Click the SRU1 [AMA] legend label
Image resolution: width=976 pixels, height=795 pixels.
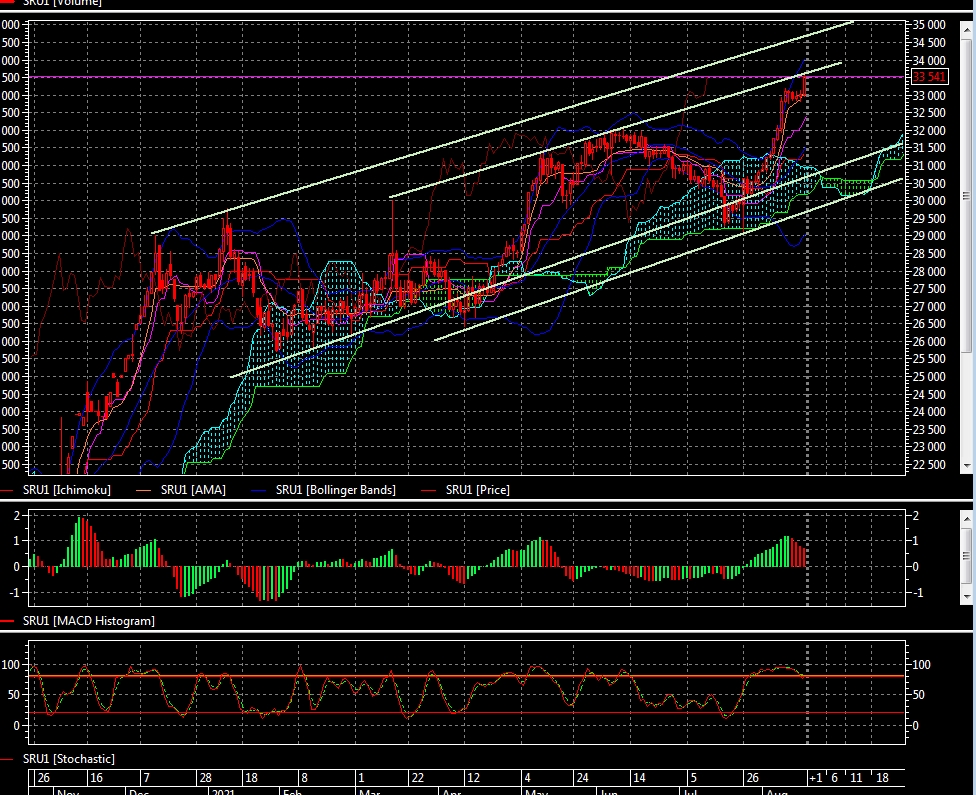(x=193, y=490)
